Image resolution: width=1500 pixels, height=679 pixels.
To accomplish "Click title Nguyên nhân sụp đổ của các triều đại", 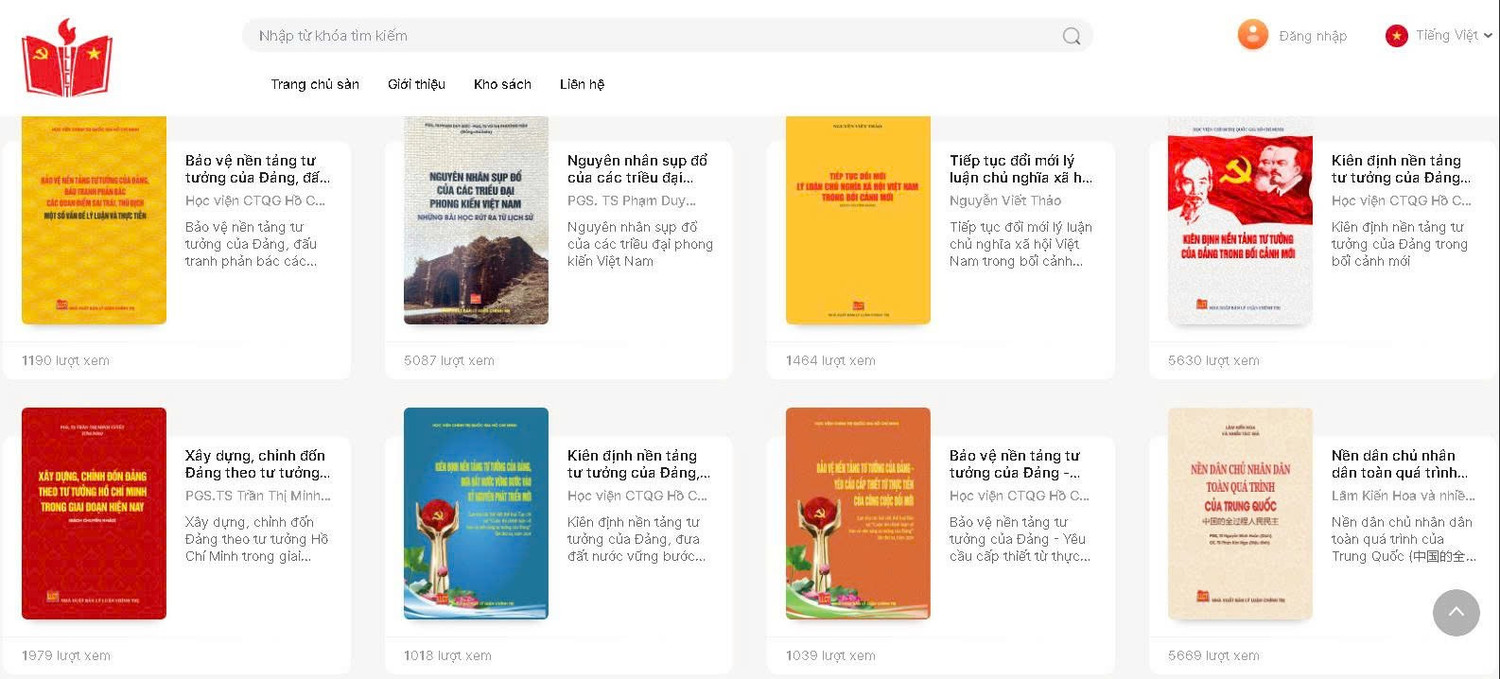I will (638, 169).
